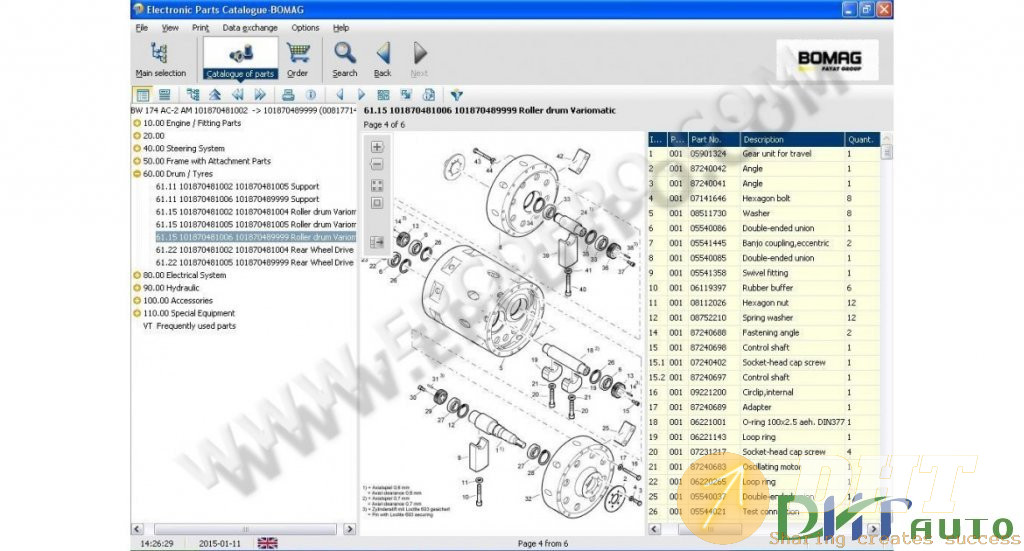Select the Rubber buffer part row
The height and width of the screenshot is (551, 1024).
(x=764, y=288)
